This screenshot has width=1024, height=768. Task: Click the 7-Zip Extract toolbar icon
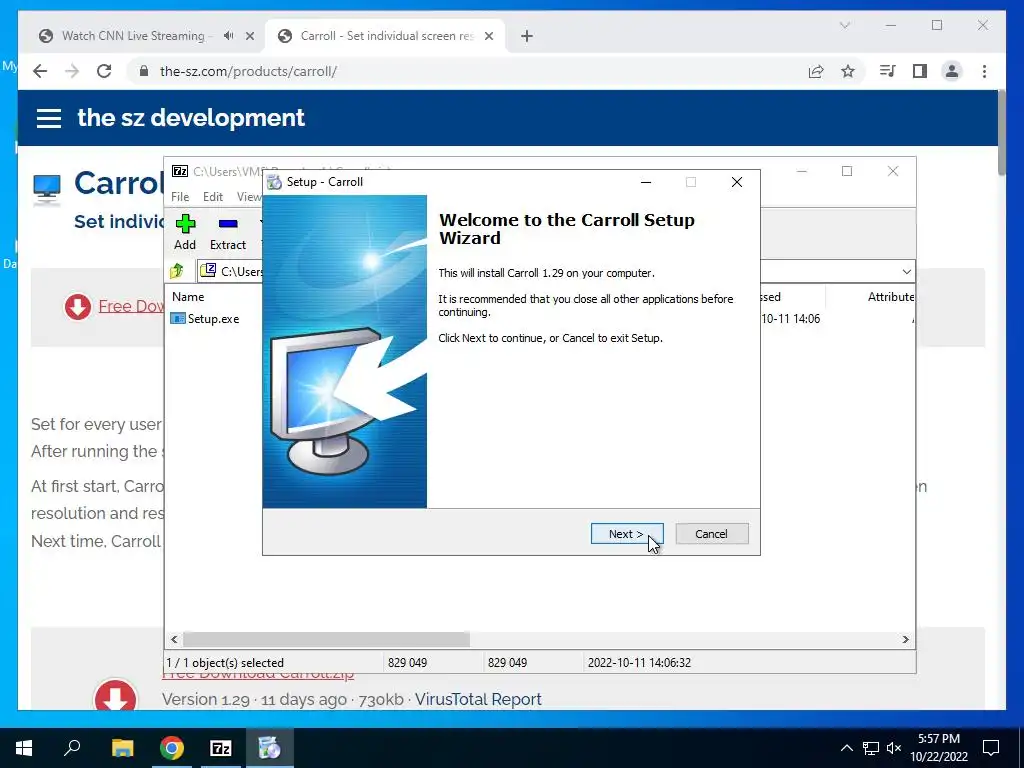tap(227, 232)
